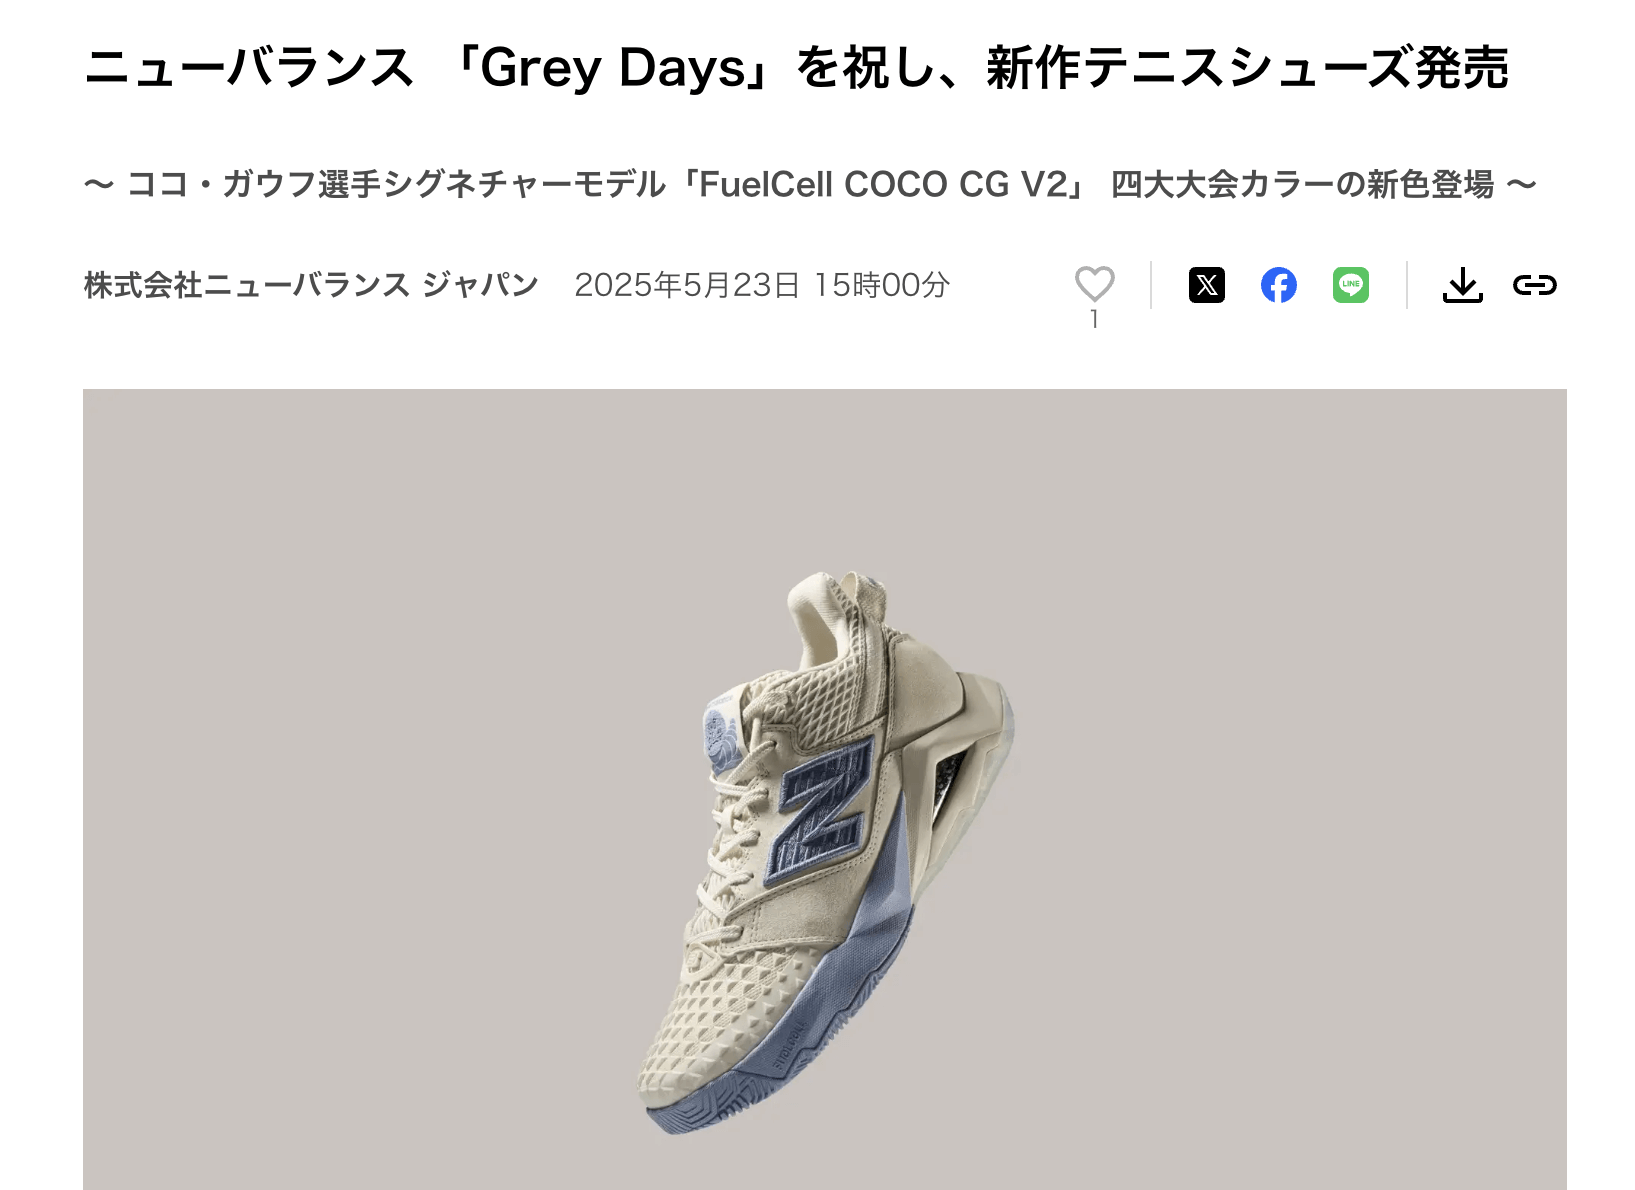Click the phrase 四大大会カラーの新色登場 in the subtitle
This screenshot has height=1190, width=1635.
pyautogui.click(x=1302, y=184)
